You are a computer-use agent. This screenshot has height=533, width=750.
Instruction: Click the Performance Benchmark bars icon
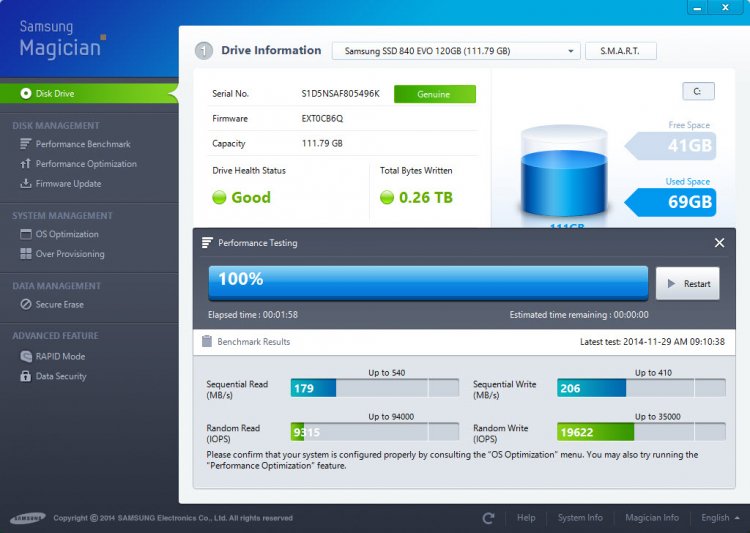pos(26,144)
